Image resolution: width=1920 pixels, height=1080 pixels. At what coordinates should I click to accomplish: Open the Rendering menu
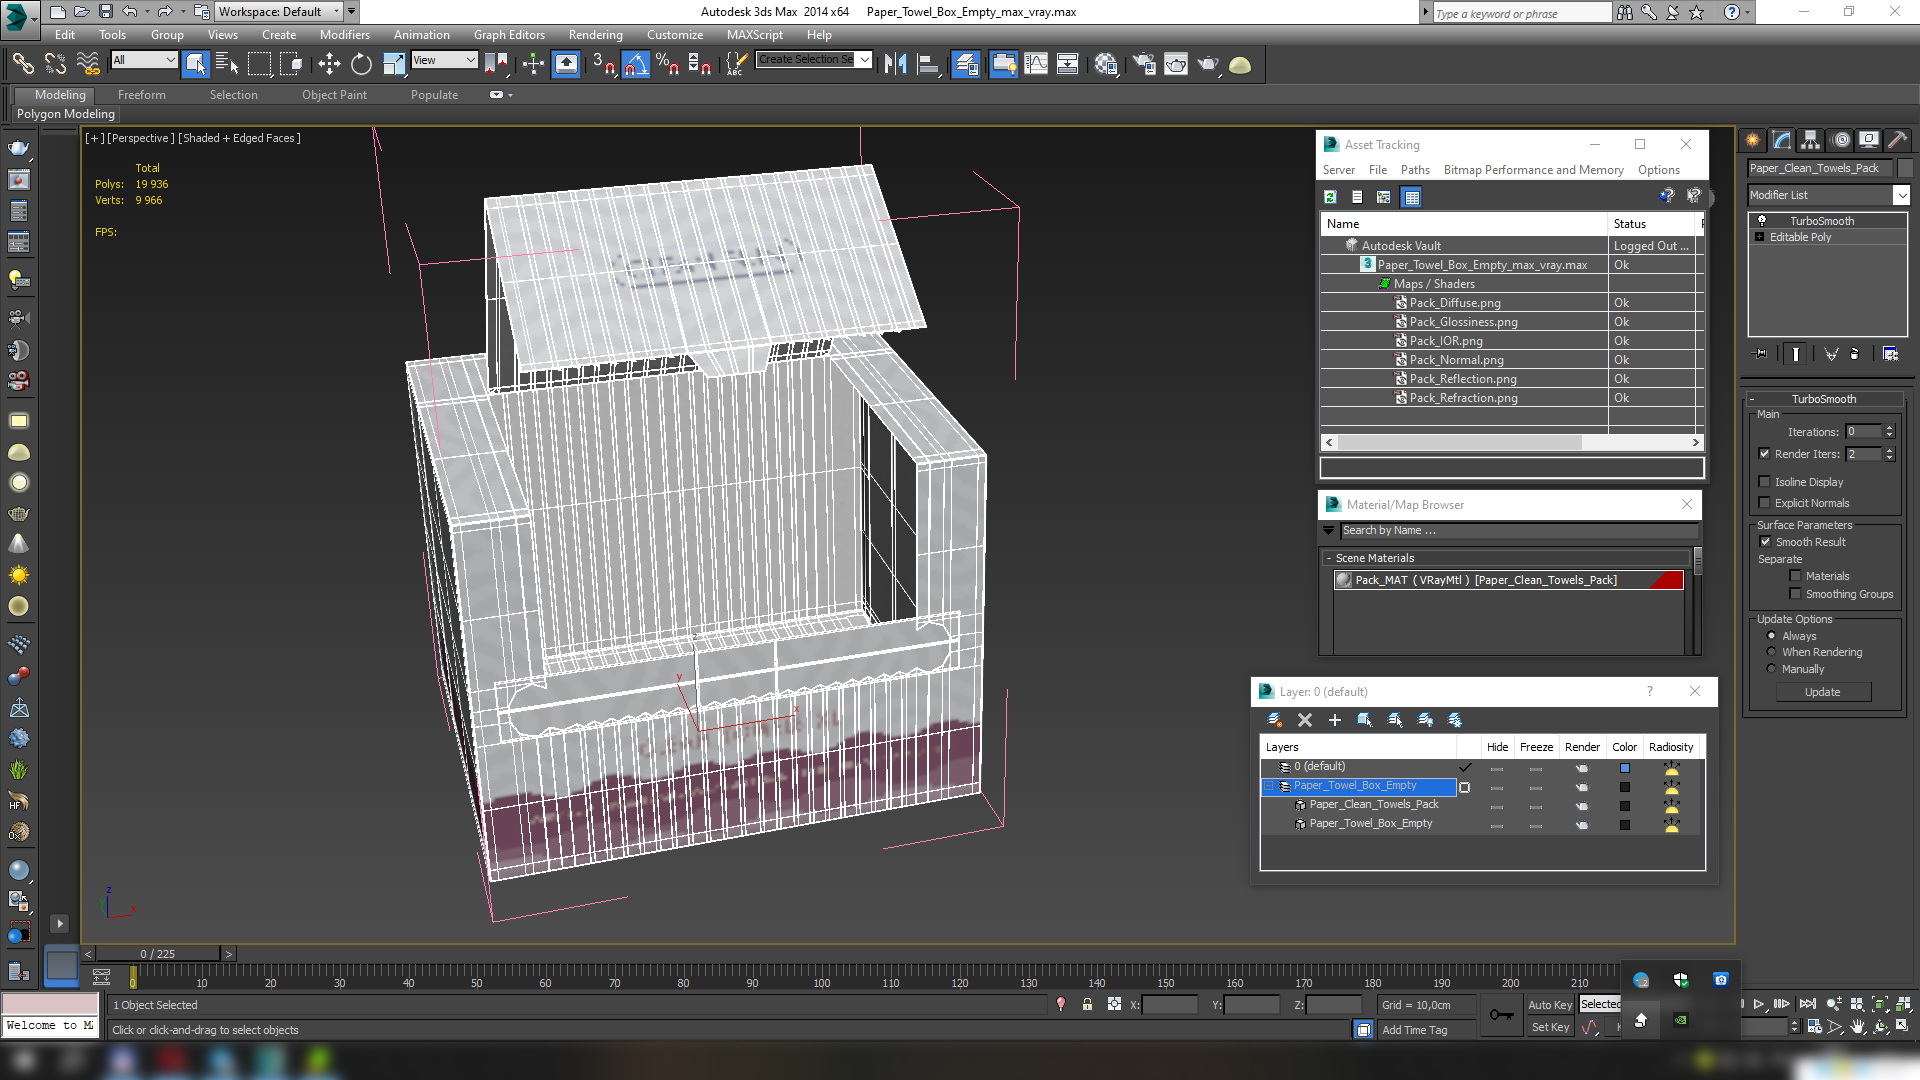click(595, 34)
